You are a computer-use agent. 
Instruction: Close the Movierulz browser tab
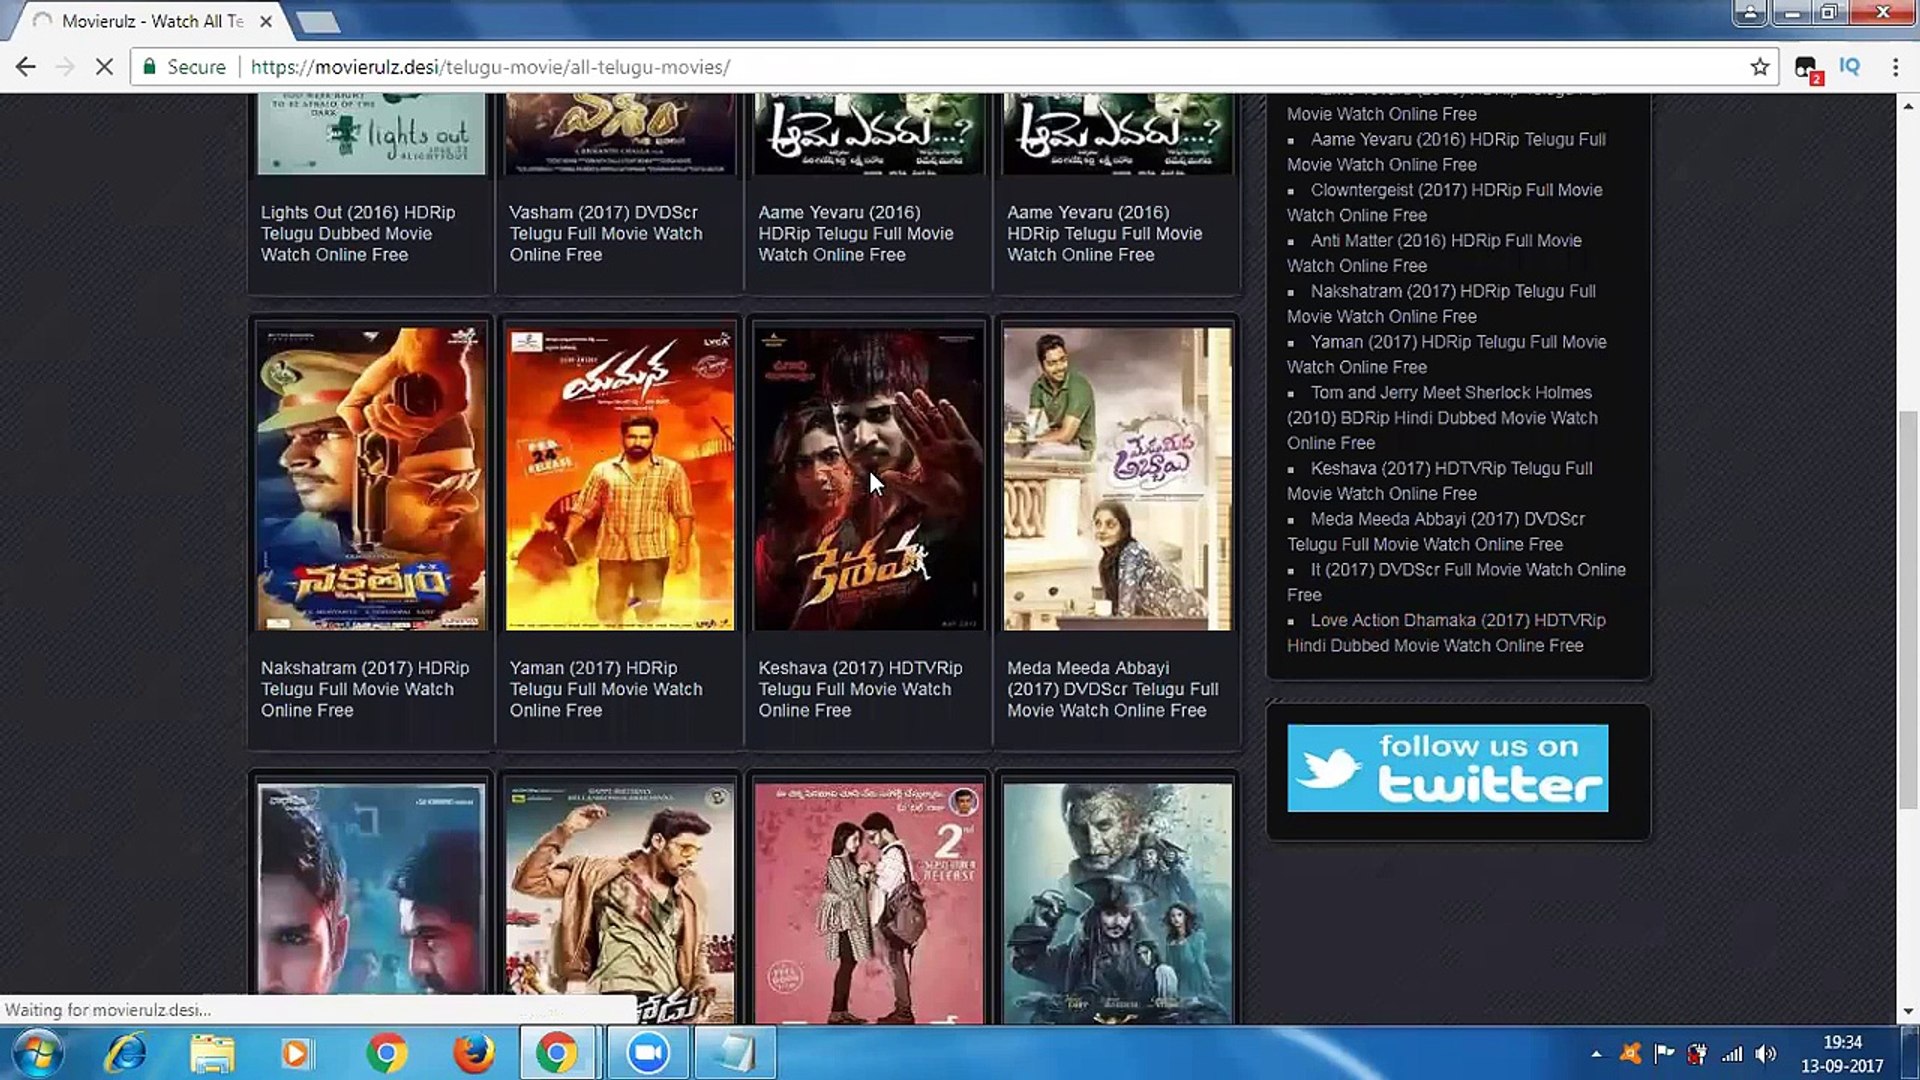(266, 21)
